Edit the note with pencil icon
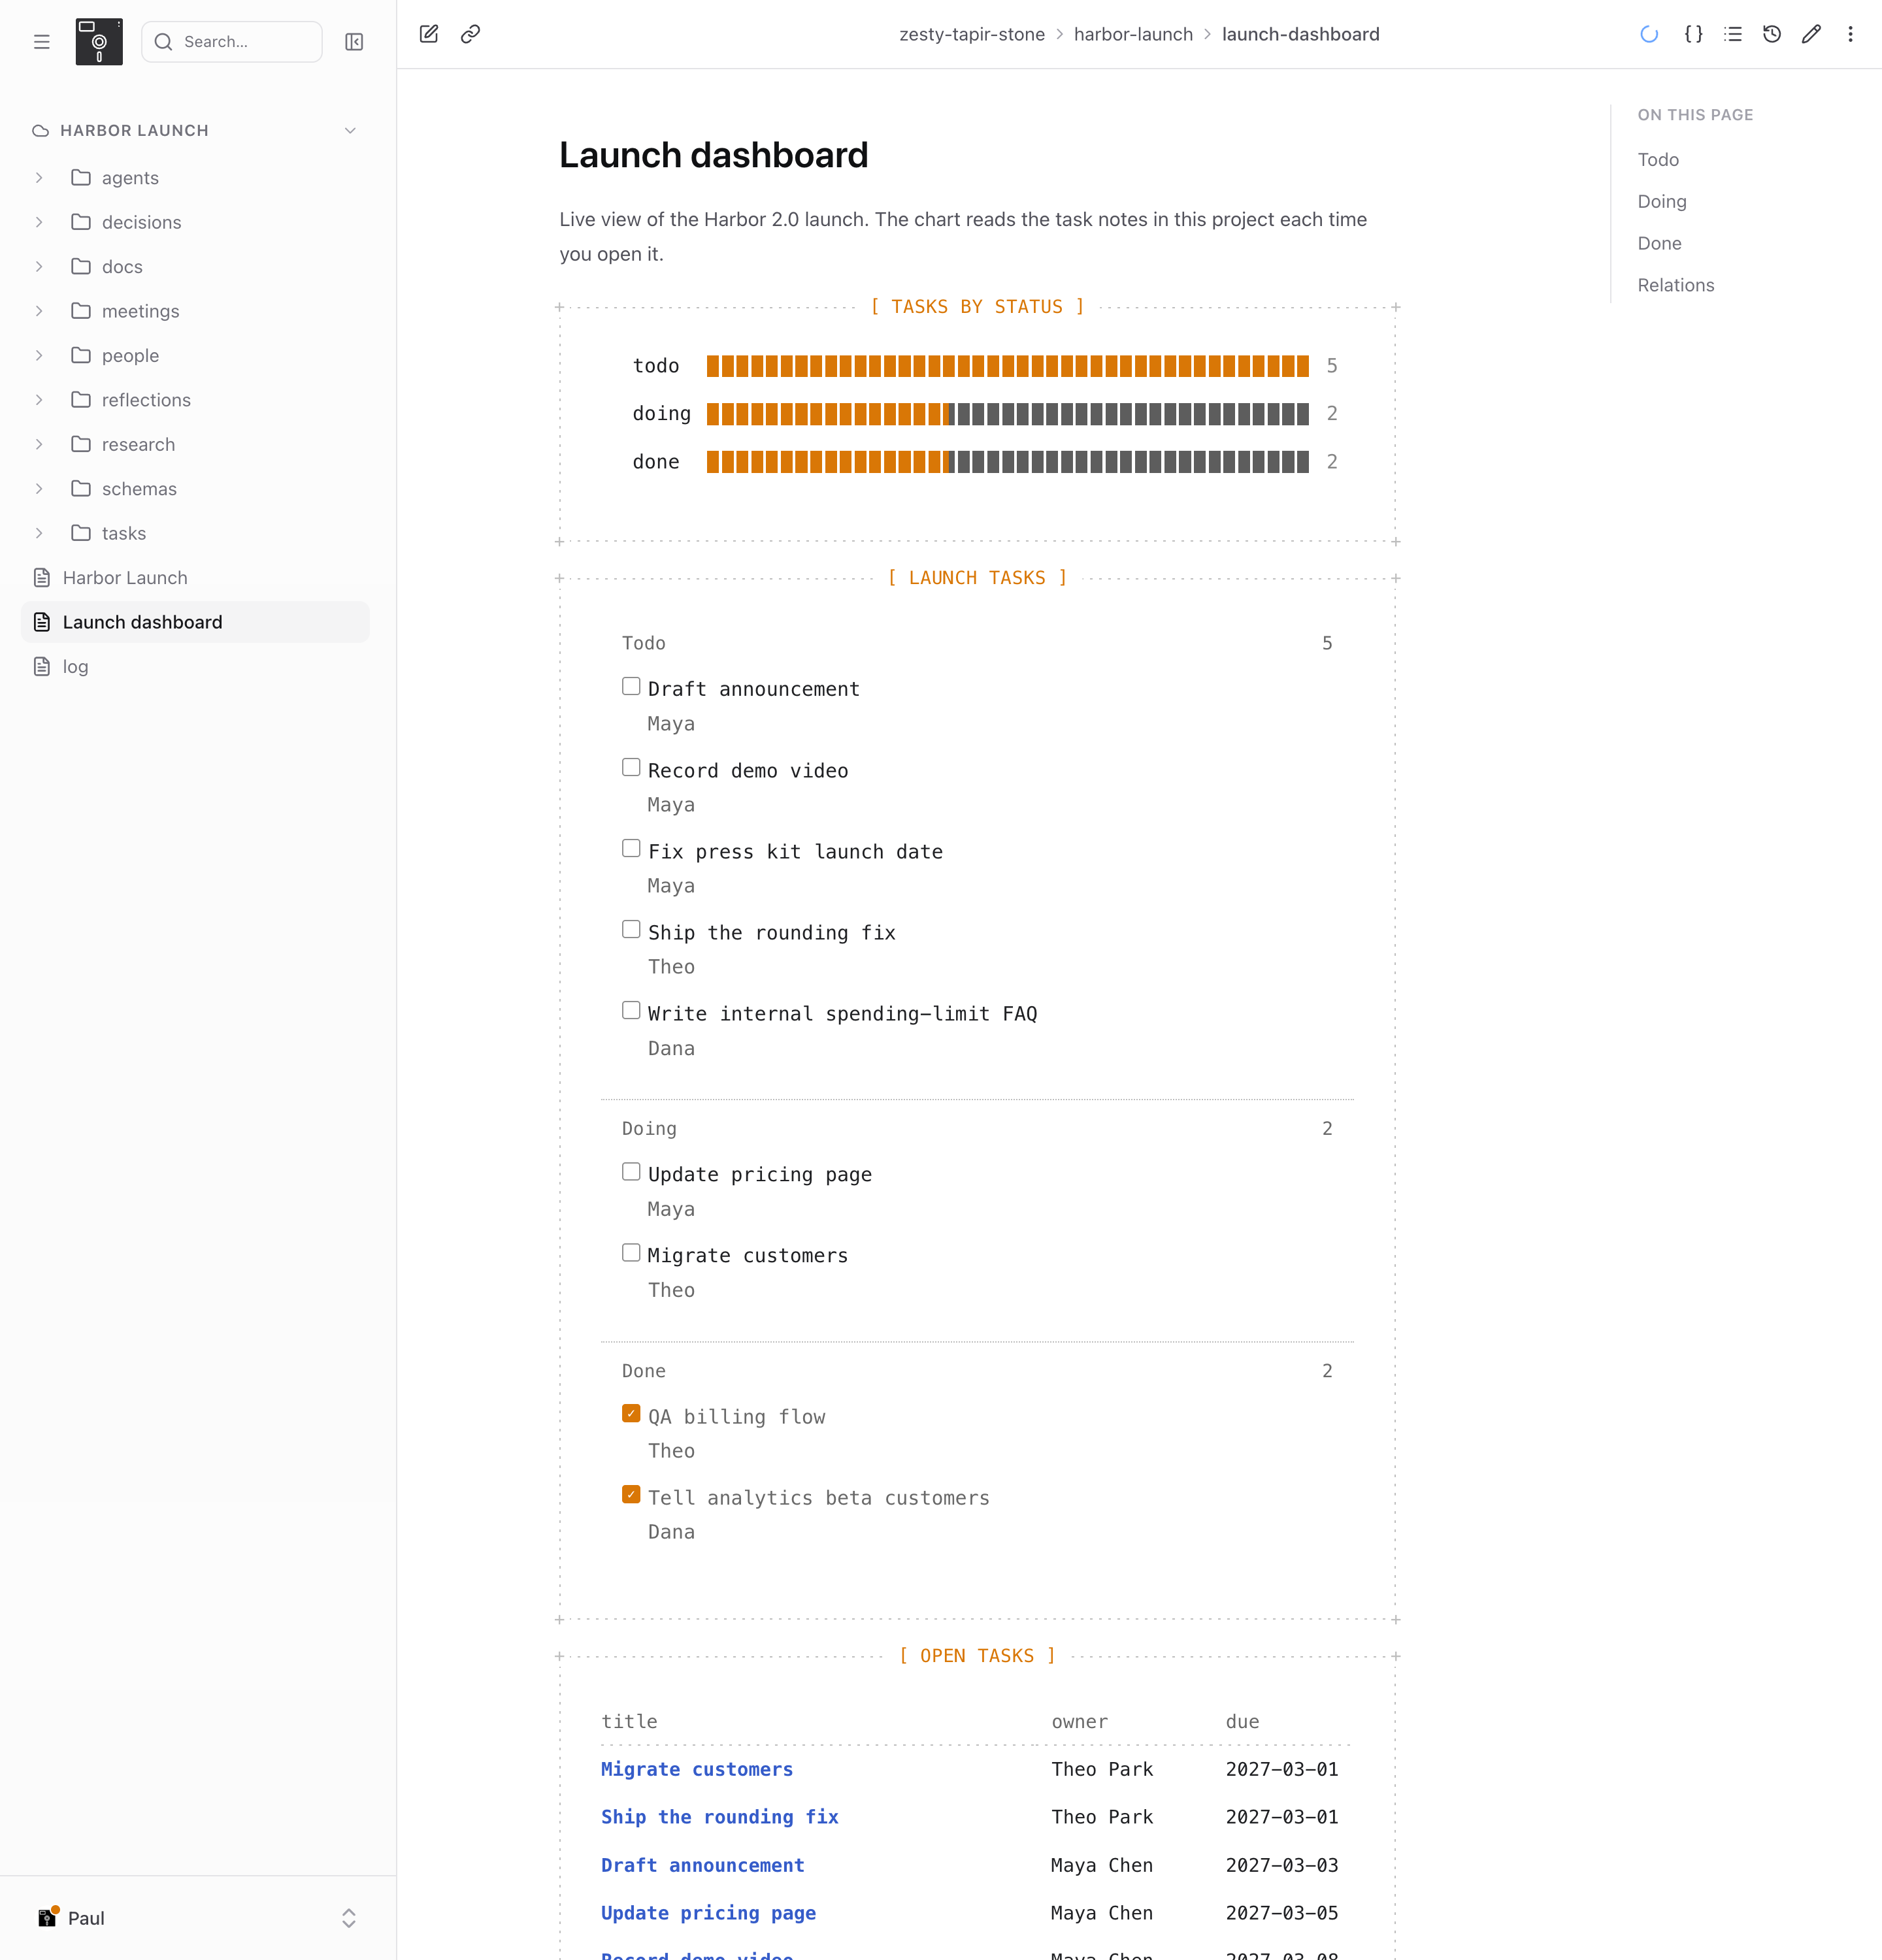 (1811, 34)
